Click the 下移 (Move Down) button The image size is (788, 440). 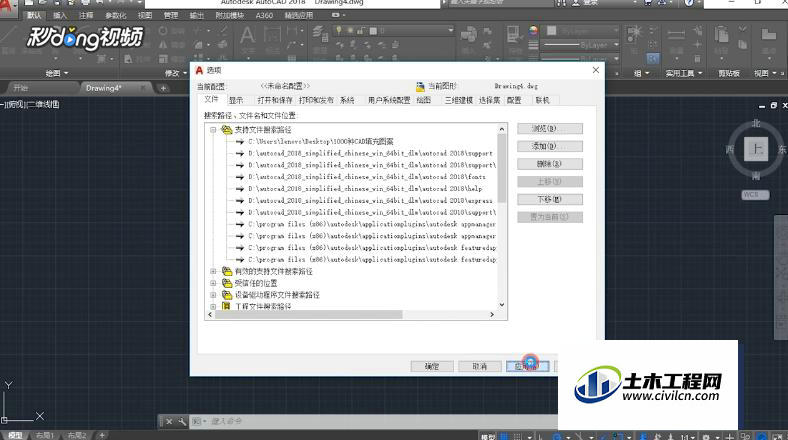(550, 199)
